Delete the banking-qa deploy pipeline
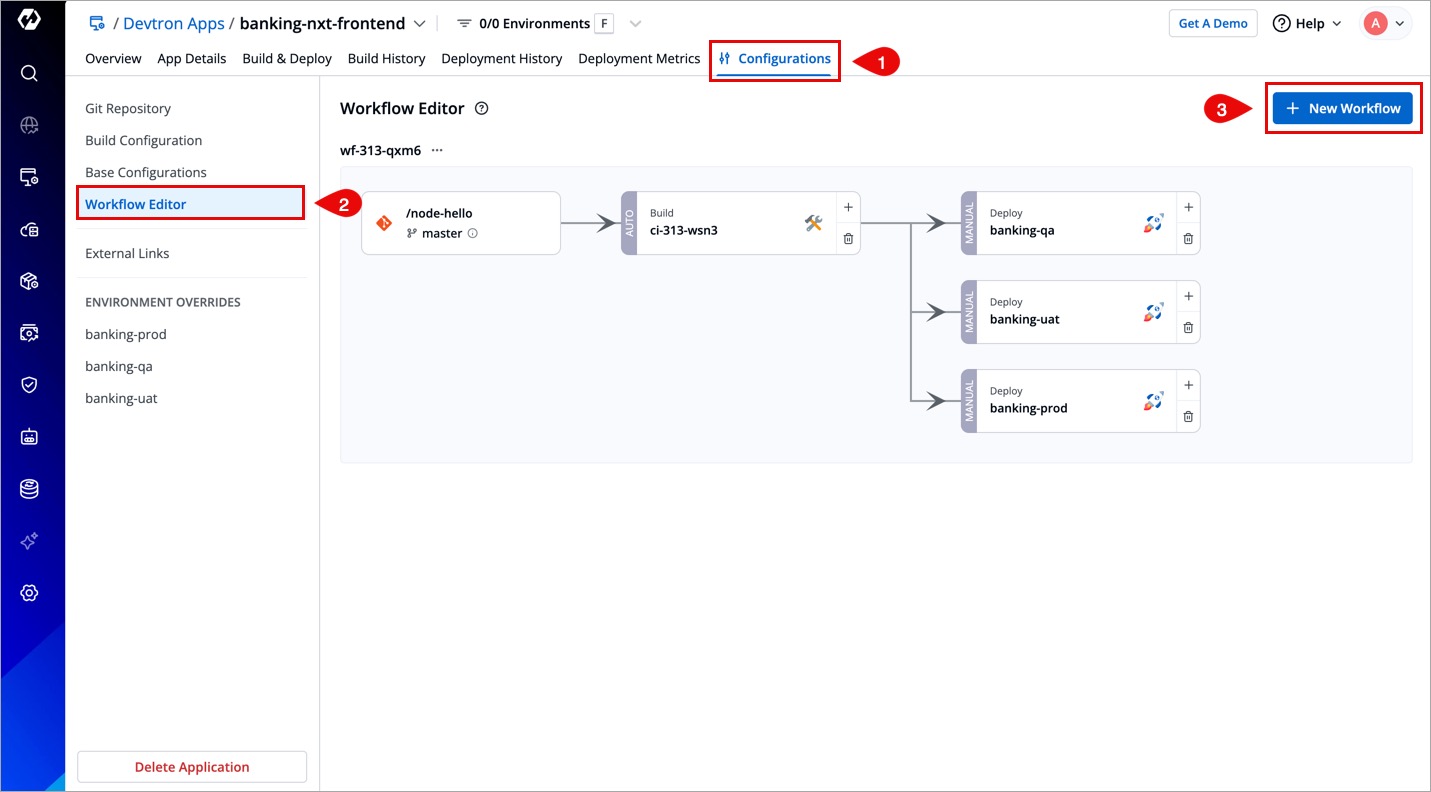The height and width of the screenshot is (792, 1431). click(x=1188, y=239)
